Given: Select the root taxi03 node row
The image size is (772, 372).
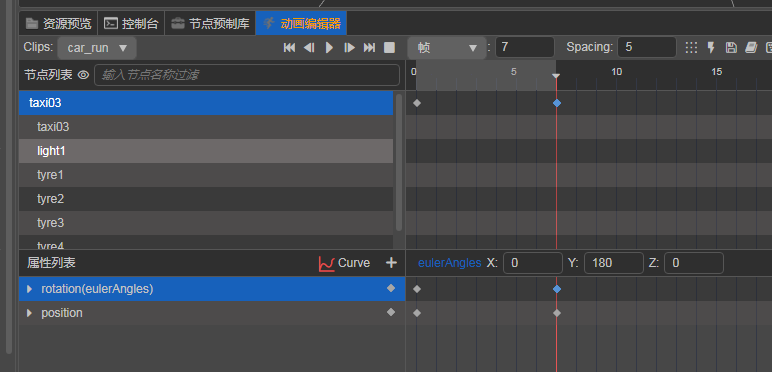Looking at the screenshot, I should [206, 103].
